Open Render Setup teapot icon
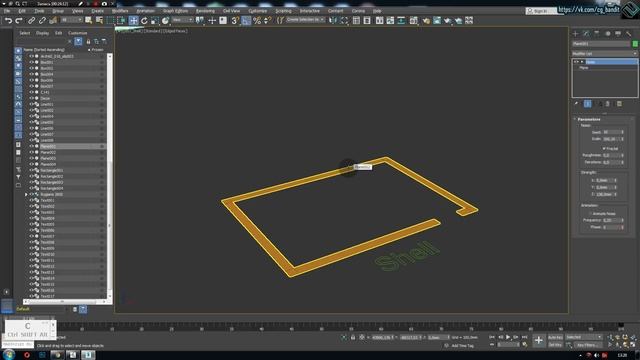This screenshot has height=360, width=640. pyautogui.click(x=426, y=20)
